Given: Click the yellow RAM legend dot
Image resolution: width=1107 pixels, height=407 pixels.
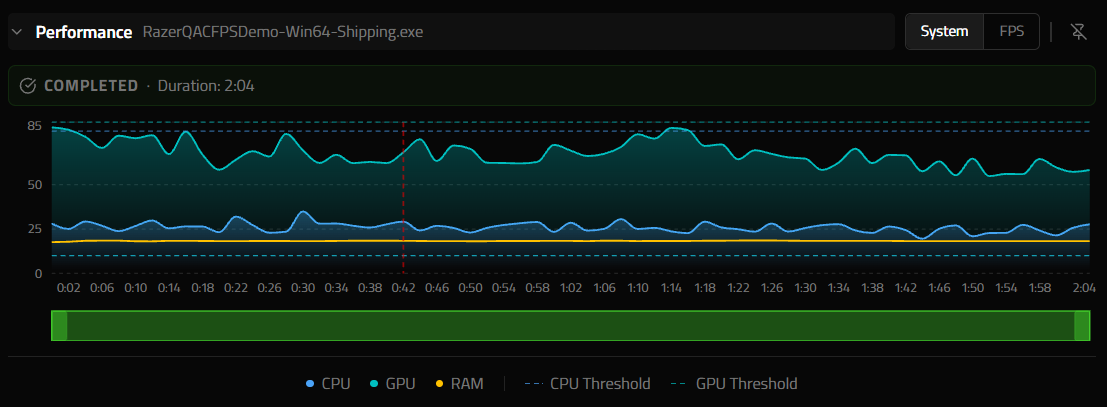Looking at the screenshot, I should click(x=440, y=384).
